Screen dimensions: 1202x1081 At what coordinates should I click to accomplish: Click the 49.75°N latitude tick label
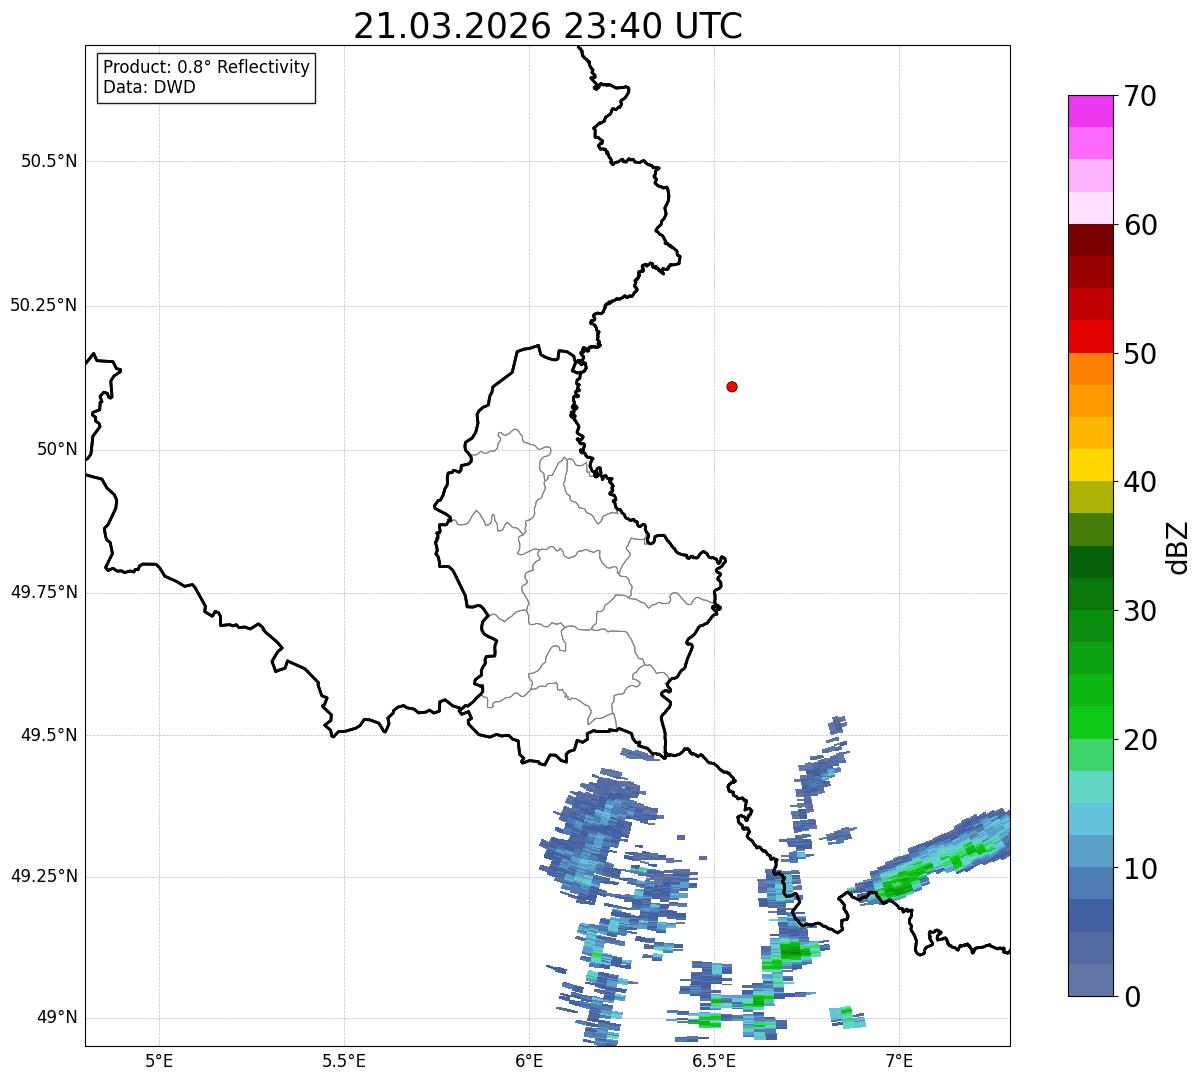[44, 592]
